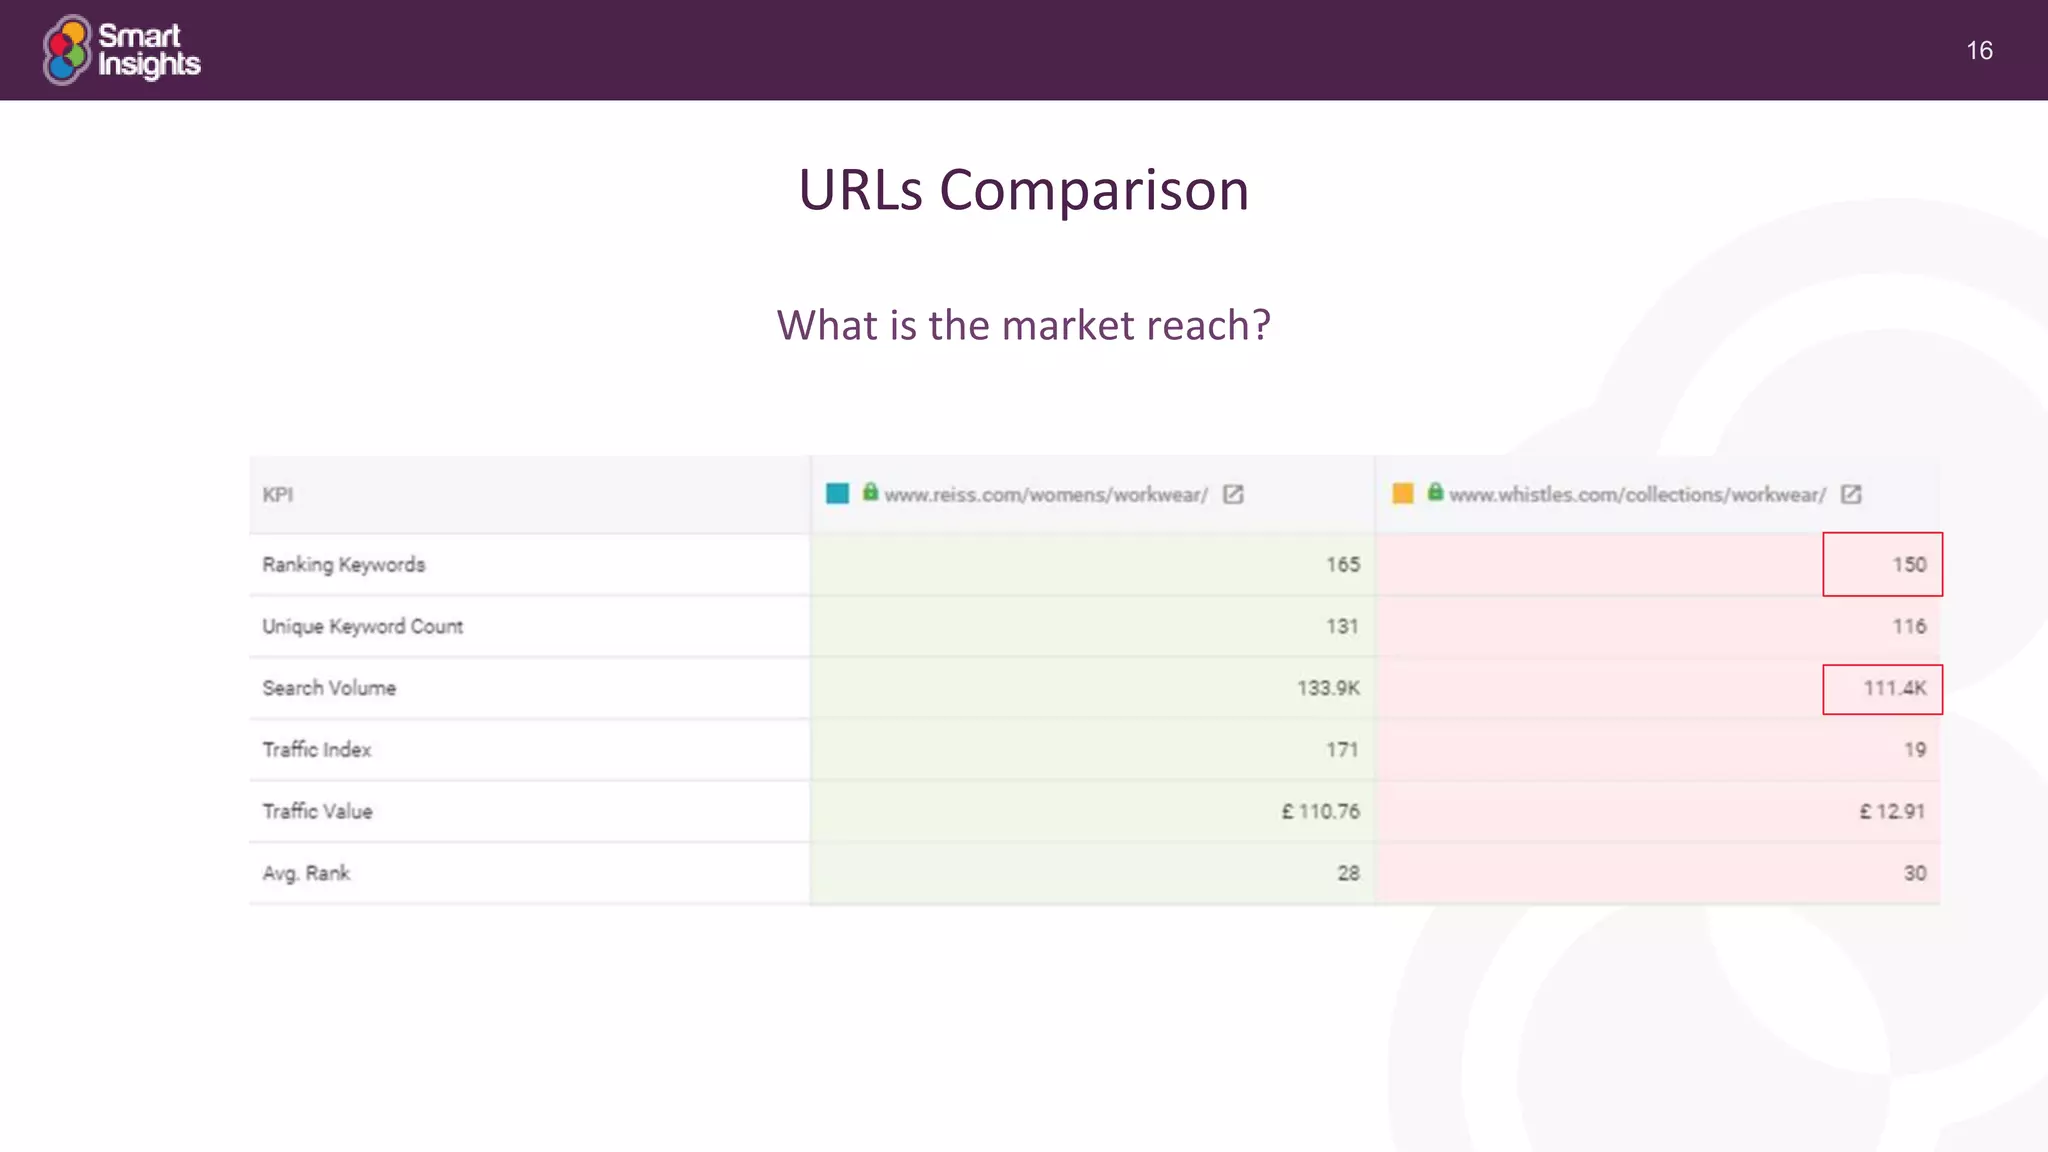Image resolution: width=2048 pixels, height=1152 pixels.
Task: Click the Traffic Index value 171
Action: pos(1342,749)
